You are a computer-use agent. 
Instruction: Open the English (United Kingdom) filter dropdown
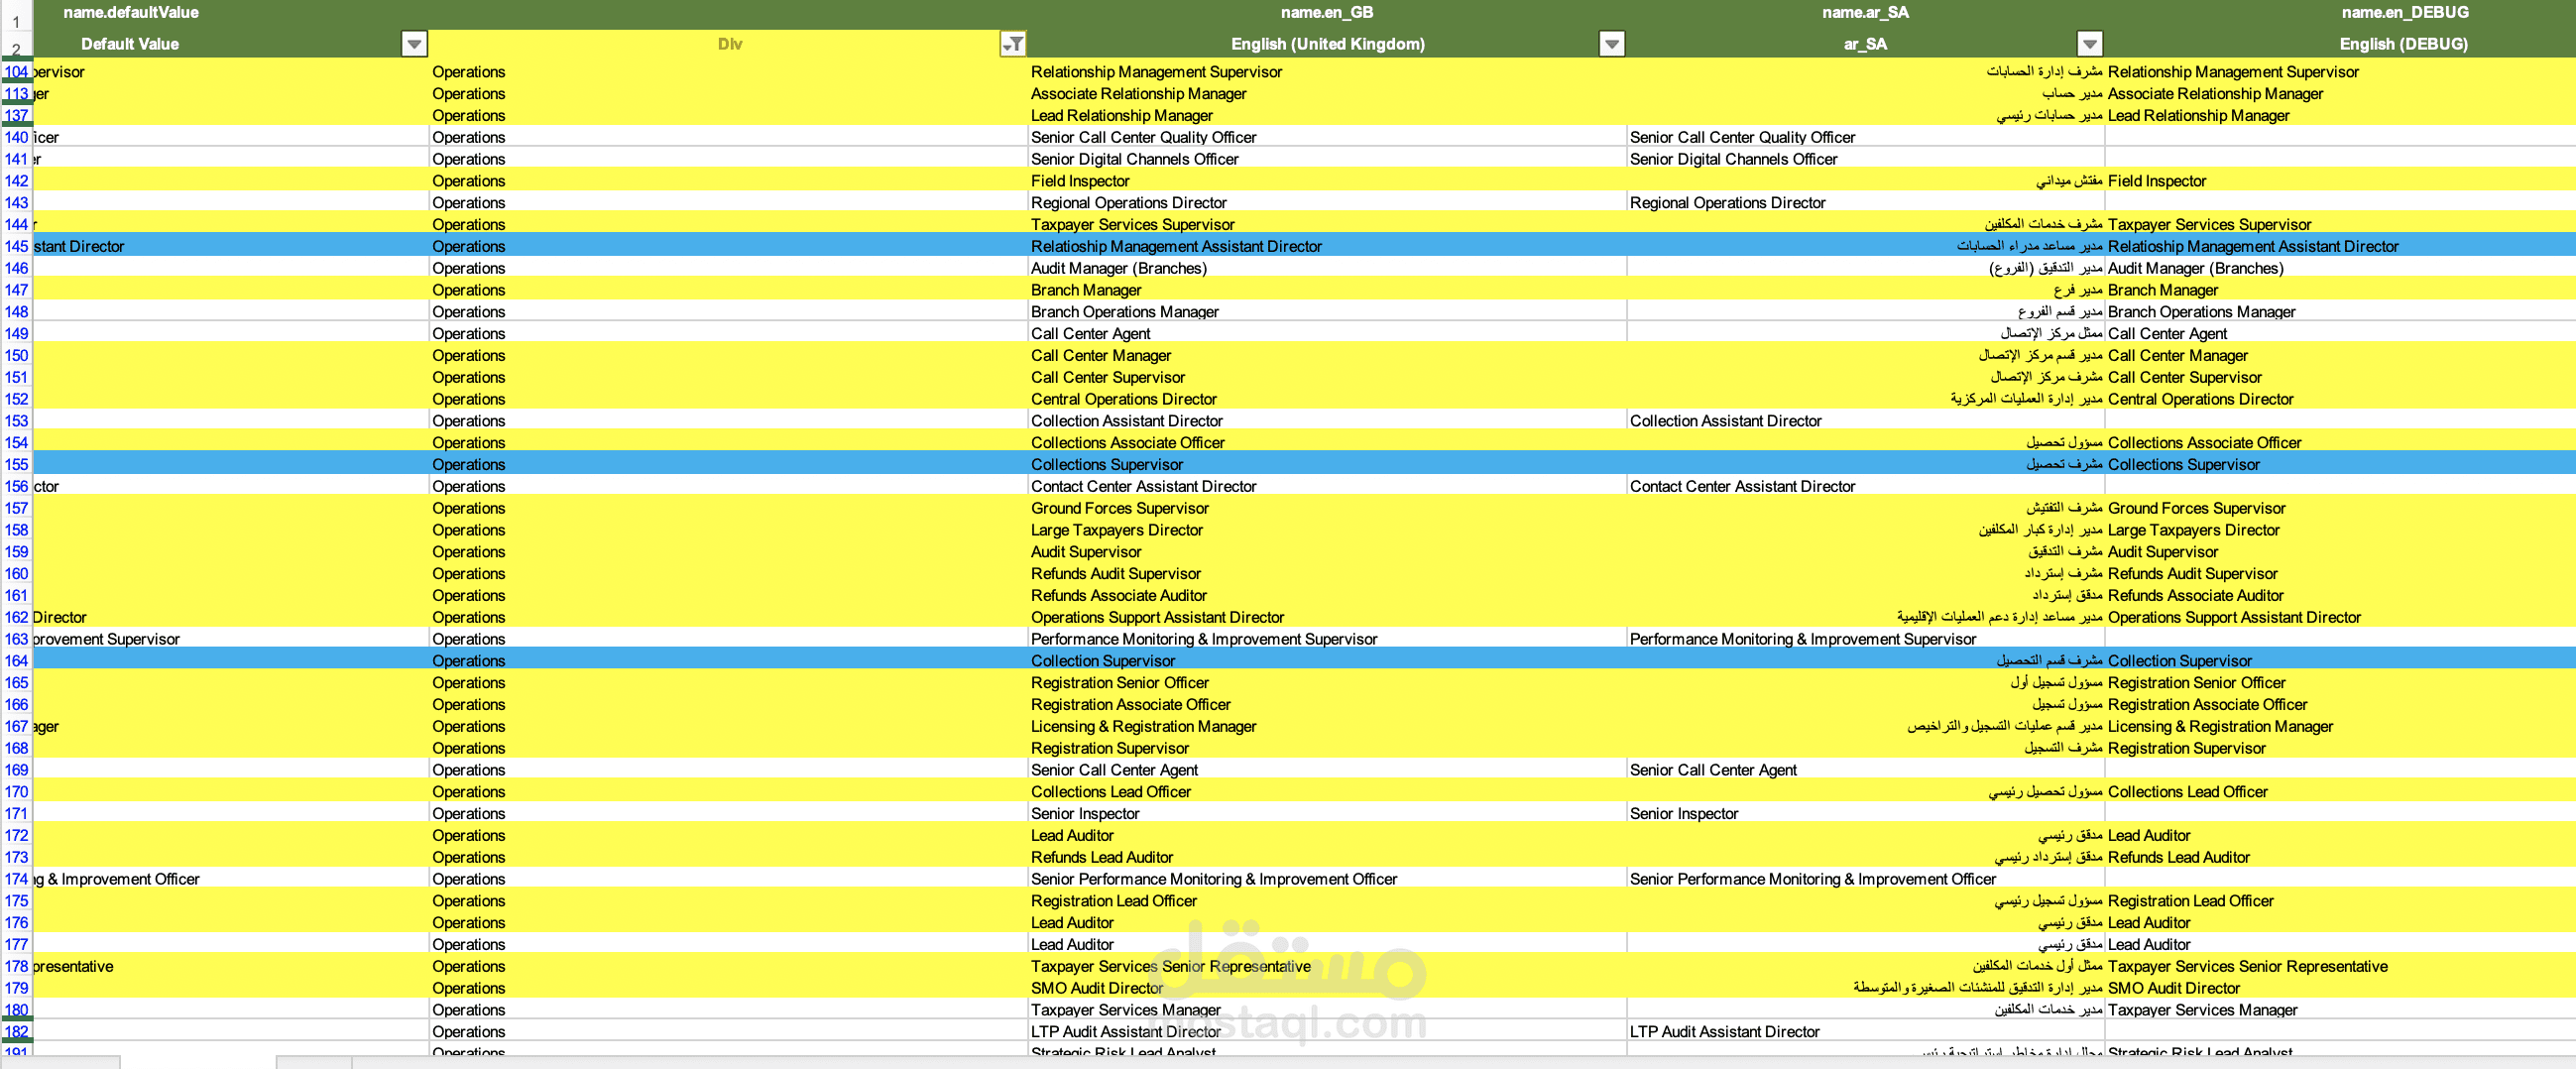click(1611, 43)
